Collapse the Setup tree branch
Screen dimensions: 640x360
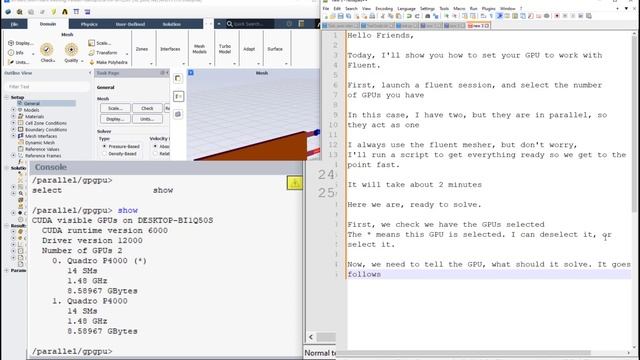point(7,97)
